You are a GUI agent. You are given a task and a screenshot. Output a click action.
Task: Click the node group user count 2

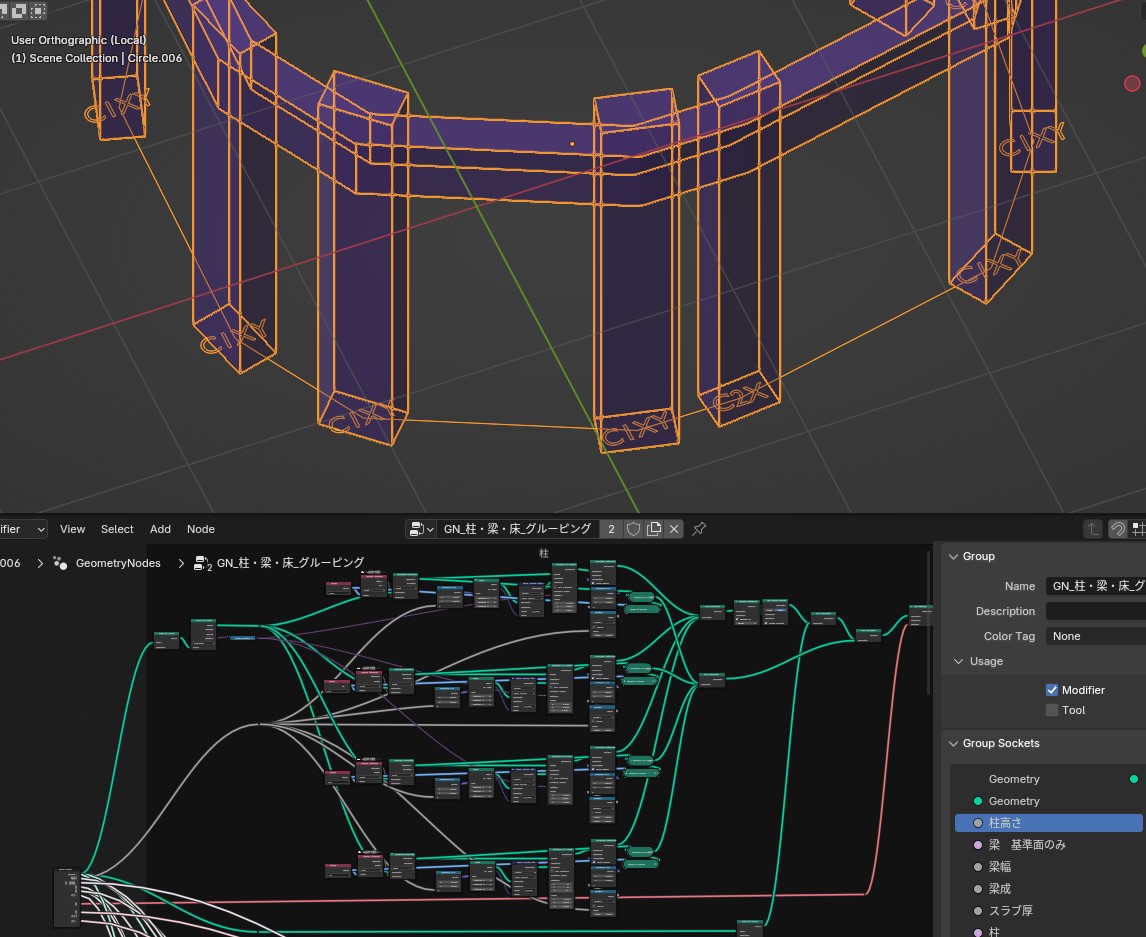611,529
